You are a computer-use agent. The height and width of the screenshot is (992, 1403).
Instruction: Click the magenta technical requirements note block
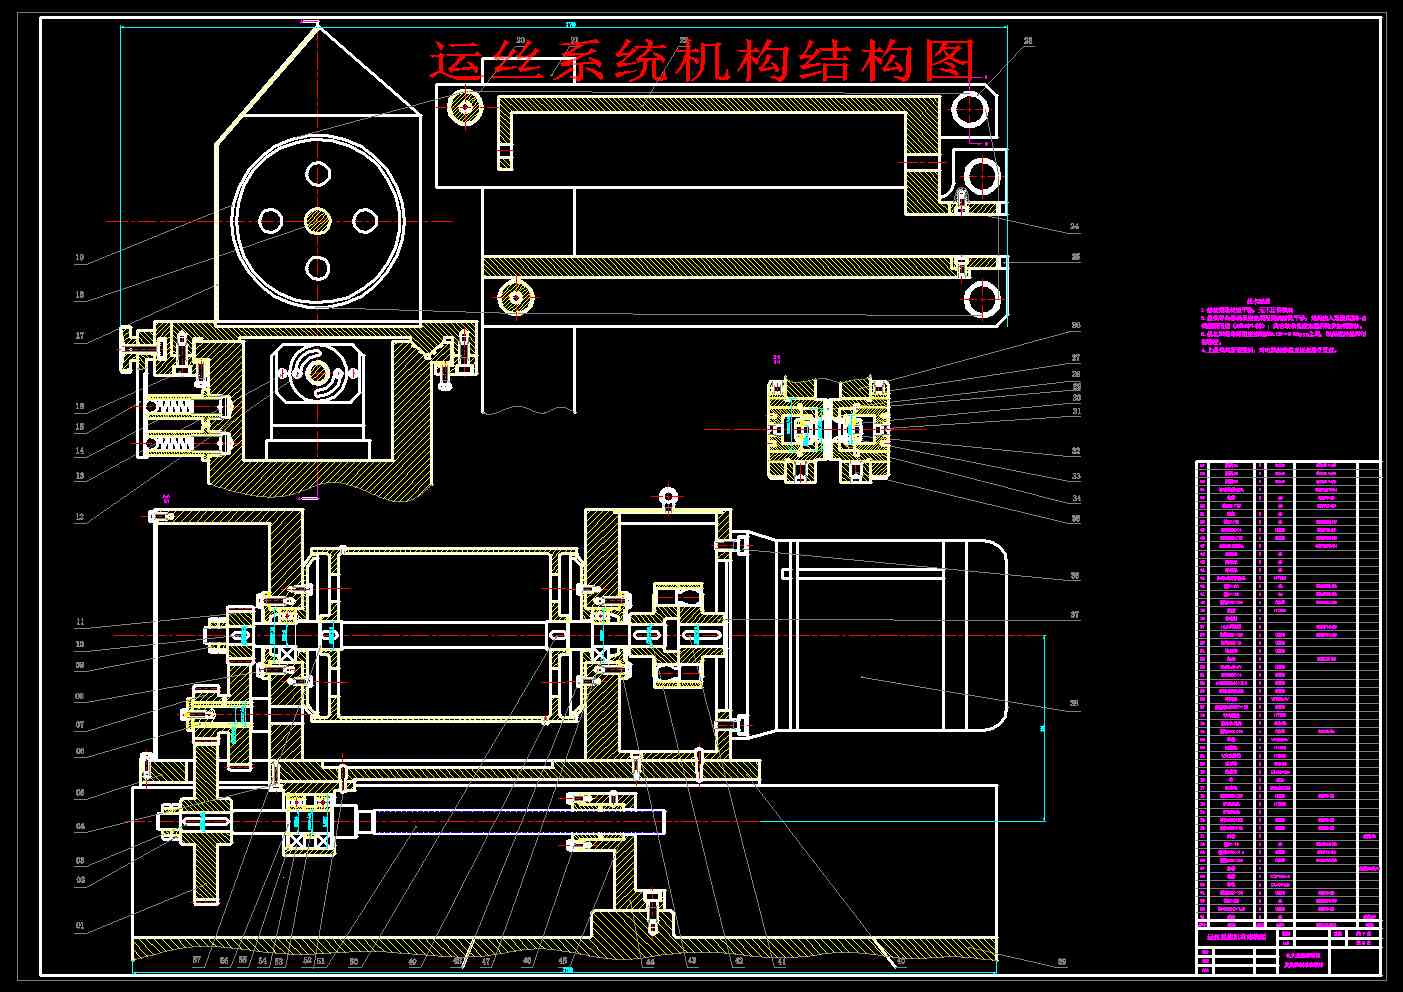1284,326
